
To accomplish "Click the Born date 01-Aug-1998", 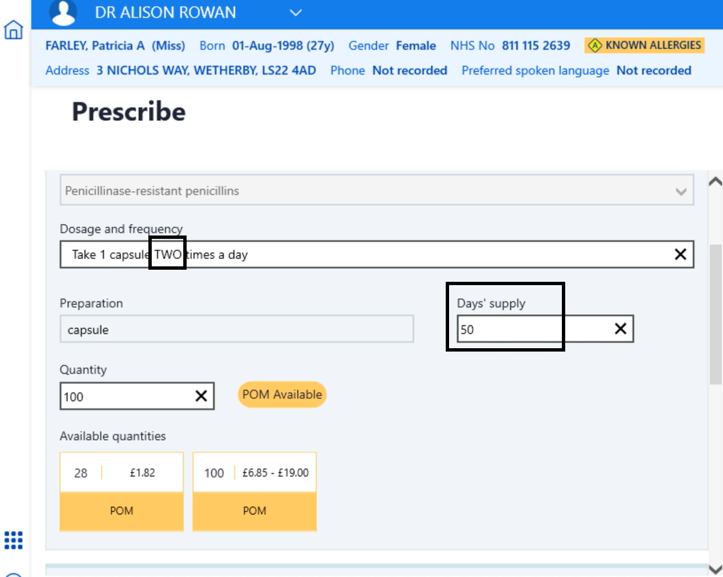I will click(x=283, y=46).
